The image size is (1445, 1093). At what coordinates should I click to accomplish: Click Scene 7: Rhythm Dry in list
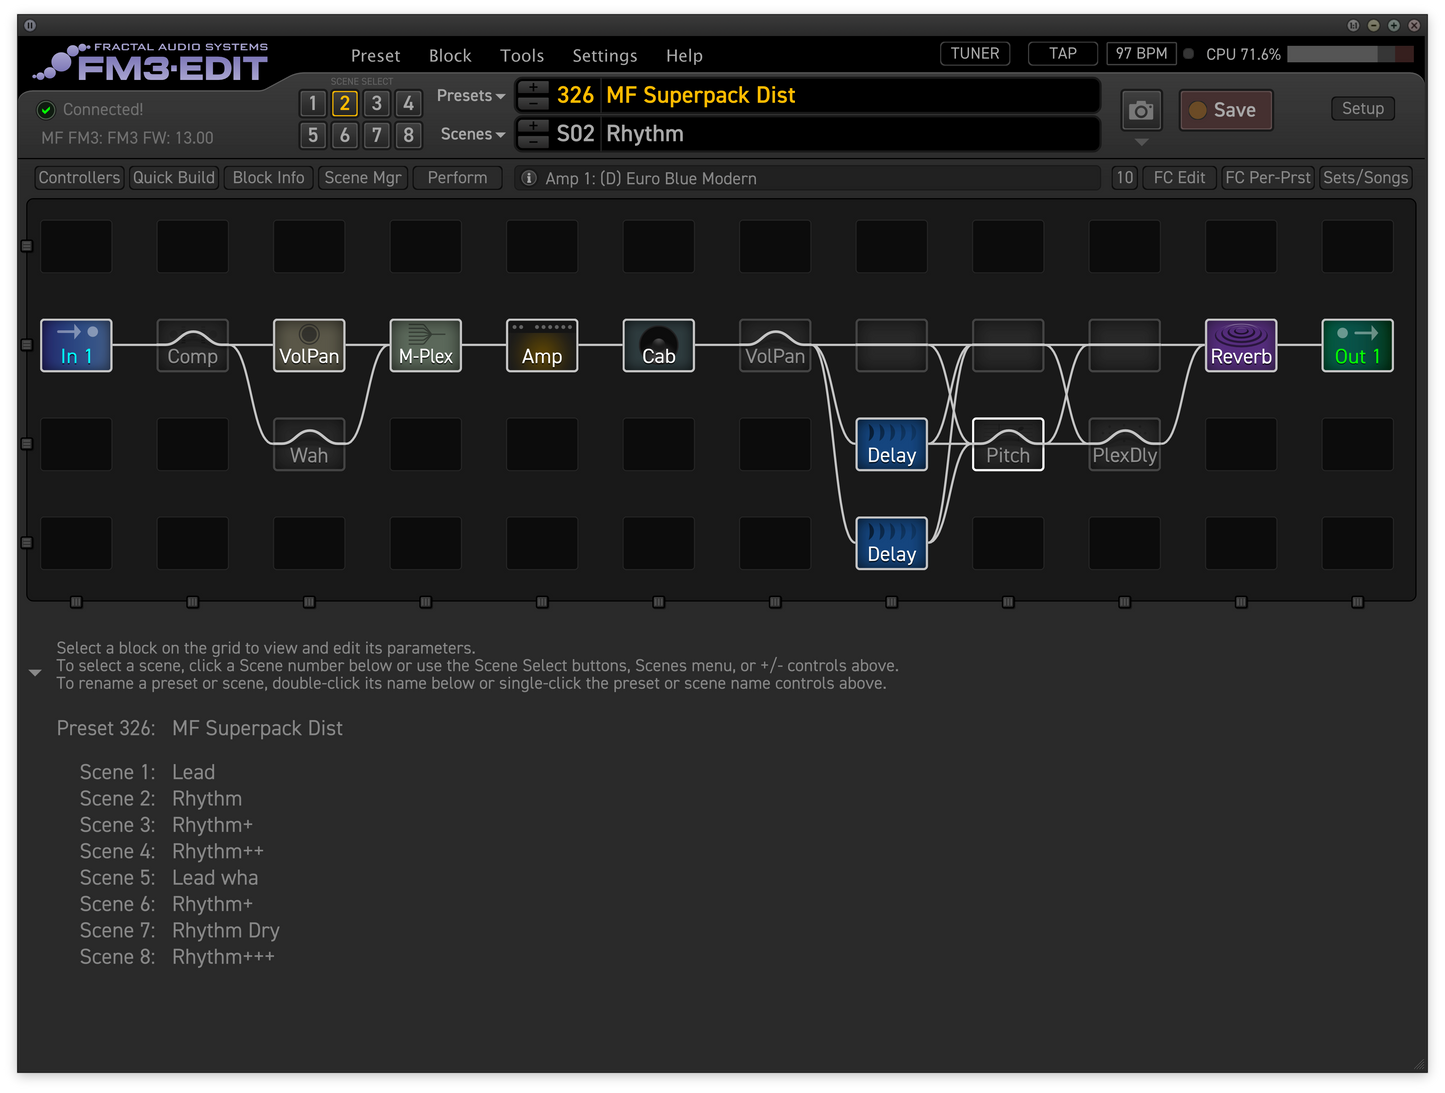pyautogui.click(x=180, y=931)
